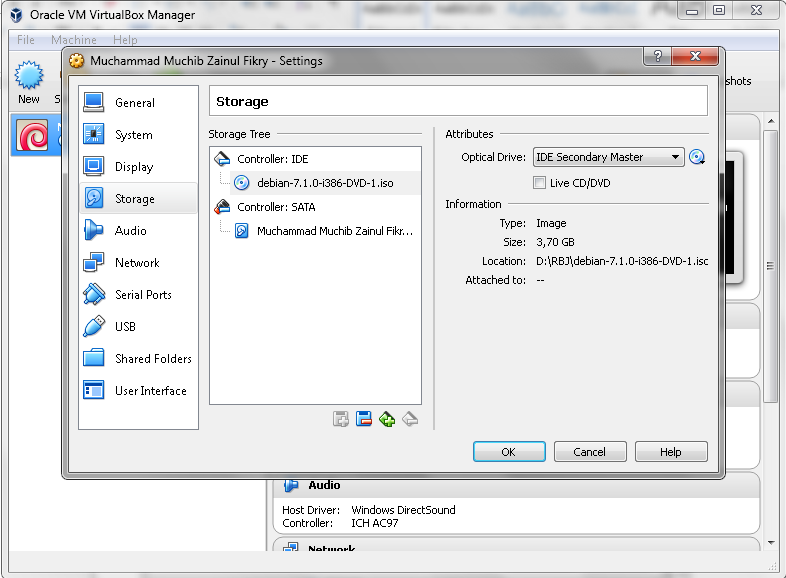Click the VirtualBox Manager title bar icon
The width and height of the screenshot is (786, 578).
click(17, 15)
